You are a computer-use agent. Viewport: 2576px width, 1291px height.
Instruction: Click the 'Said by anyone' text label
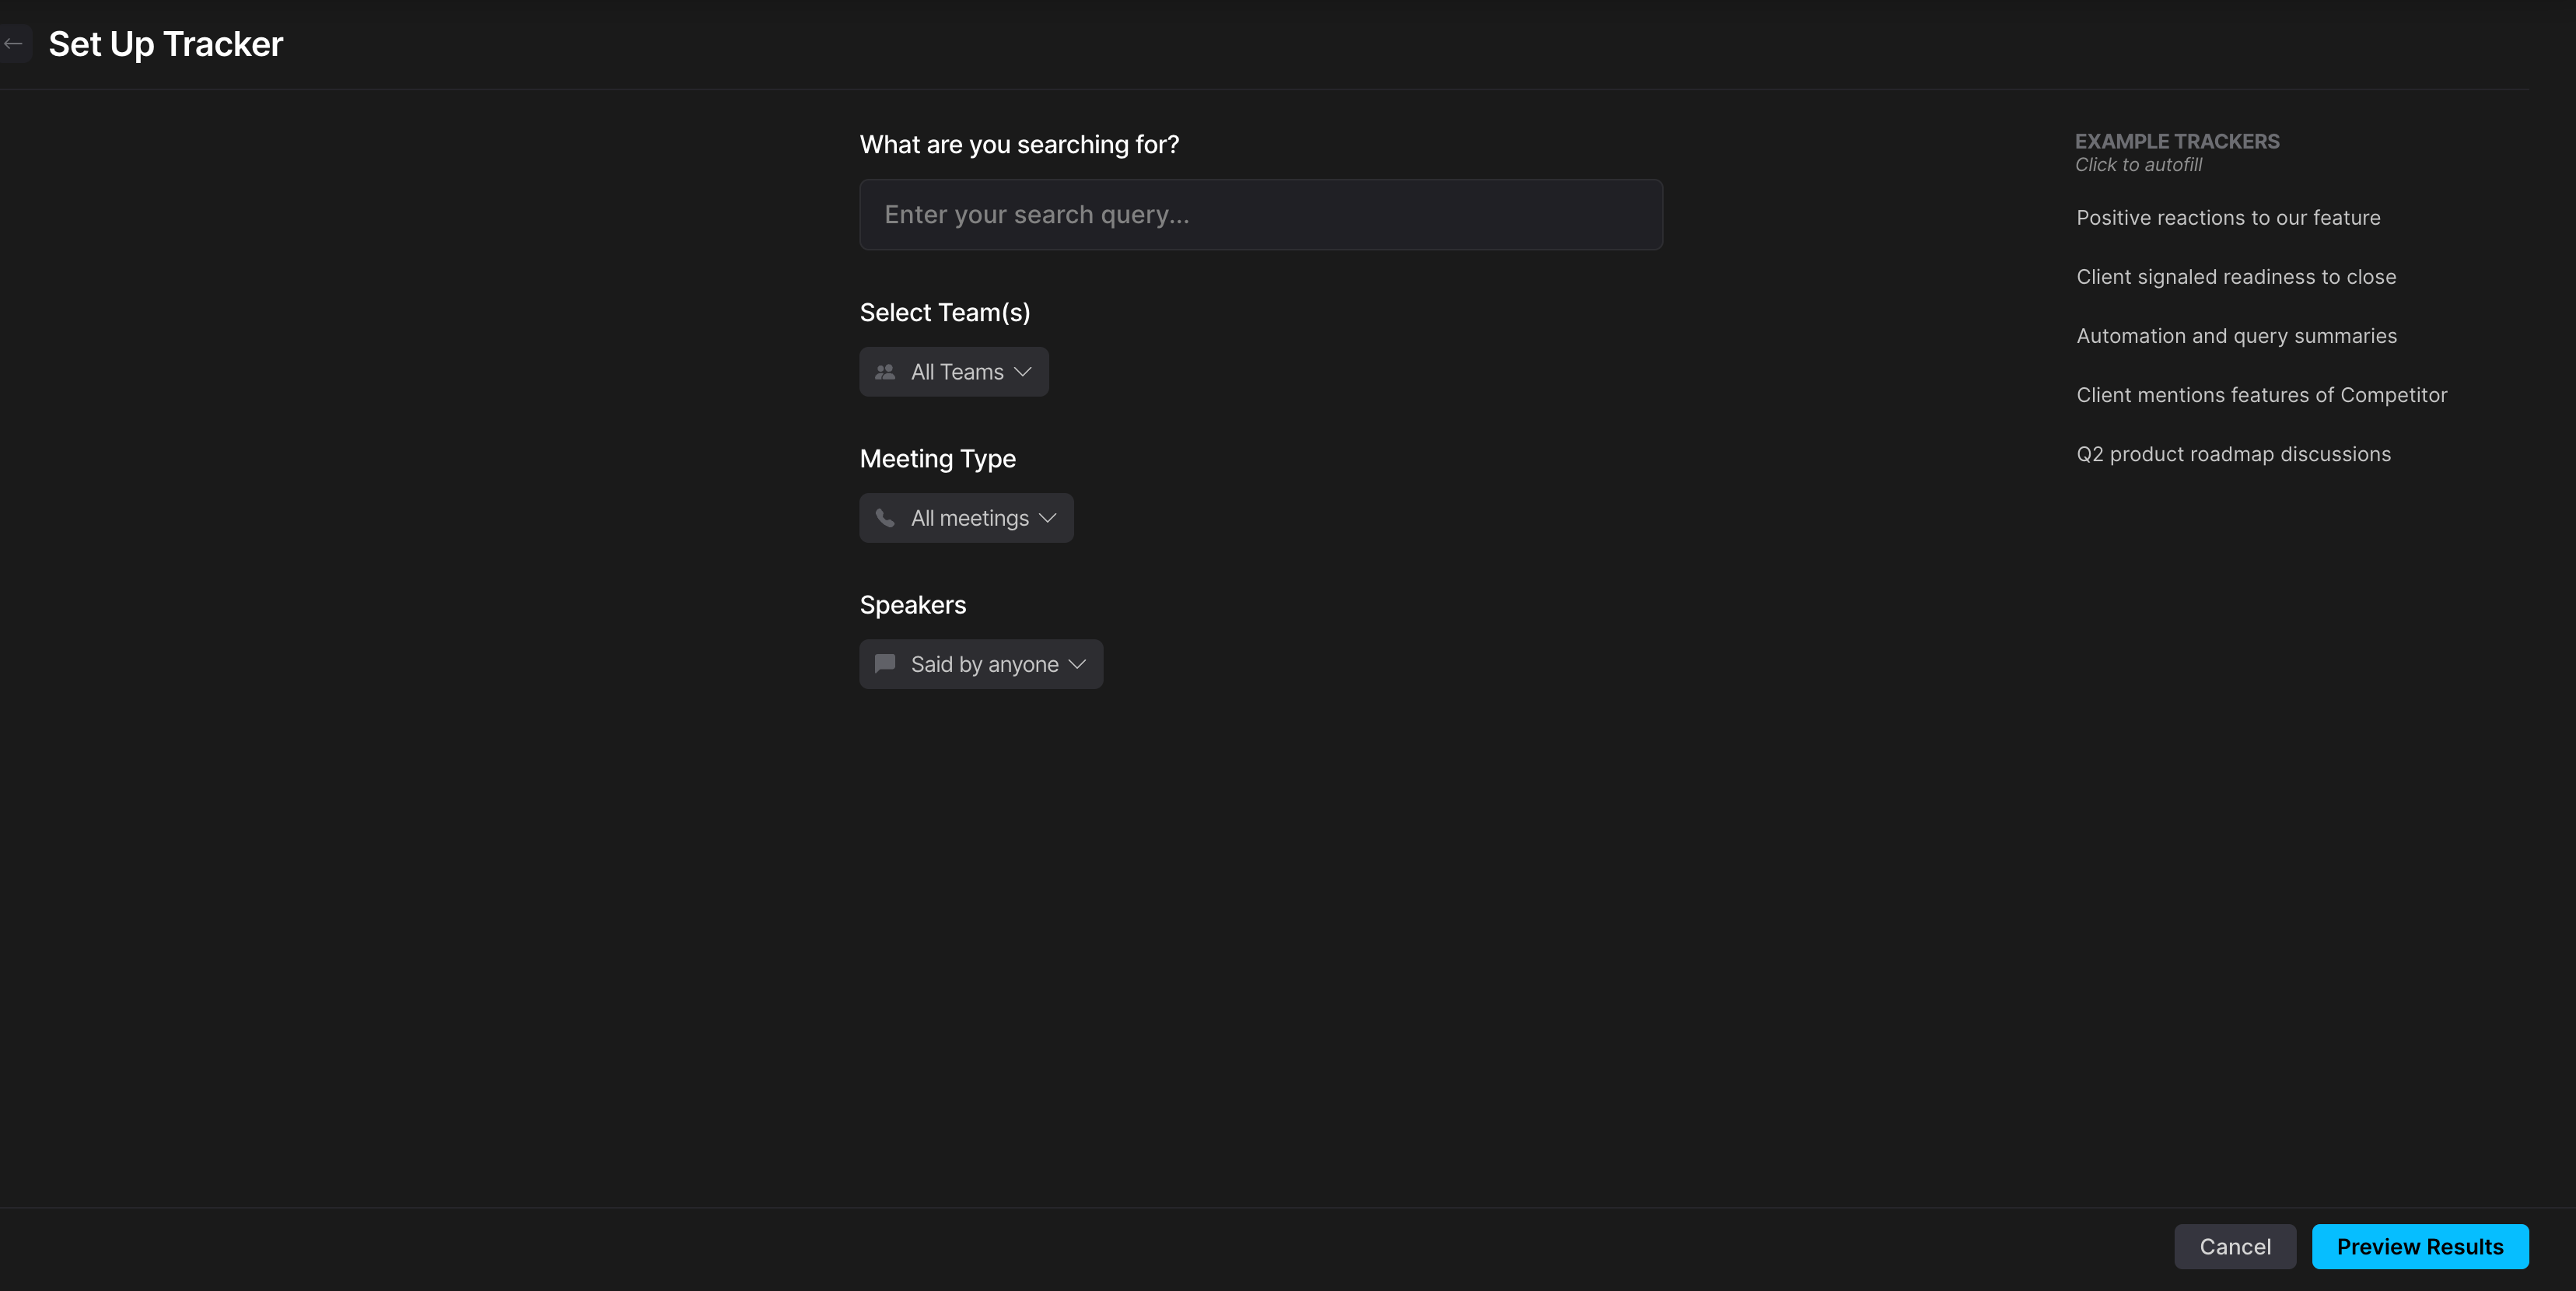[x=984, y=664]
